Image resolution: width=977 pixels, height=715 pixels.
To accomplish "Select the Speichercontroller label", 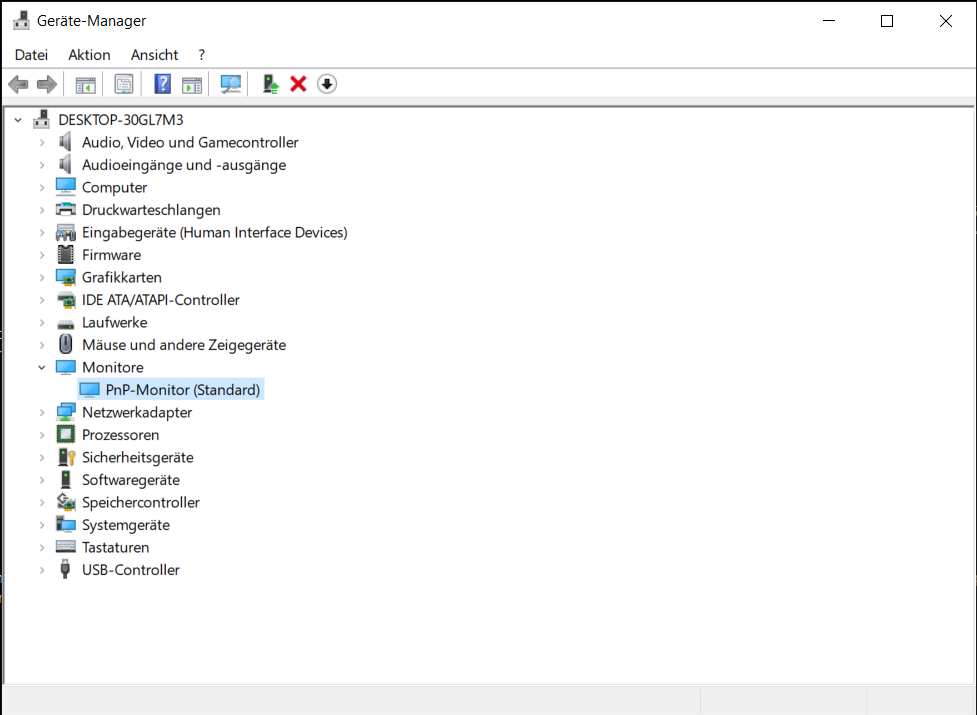I will click(141, 502).
